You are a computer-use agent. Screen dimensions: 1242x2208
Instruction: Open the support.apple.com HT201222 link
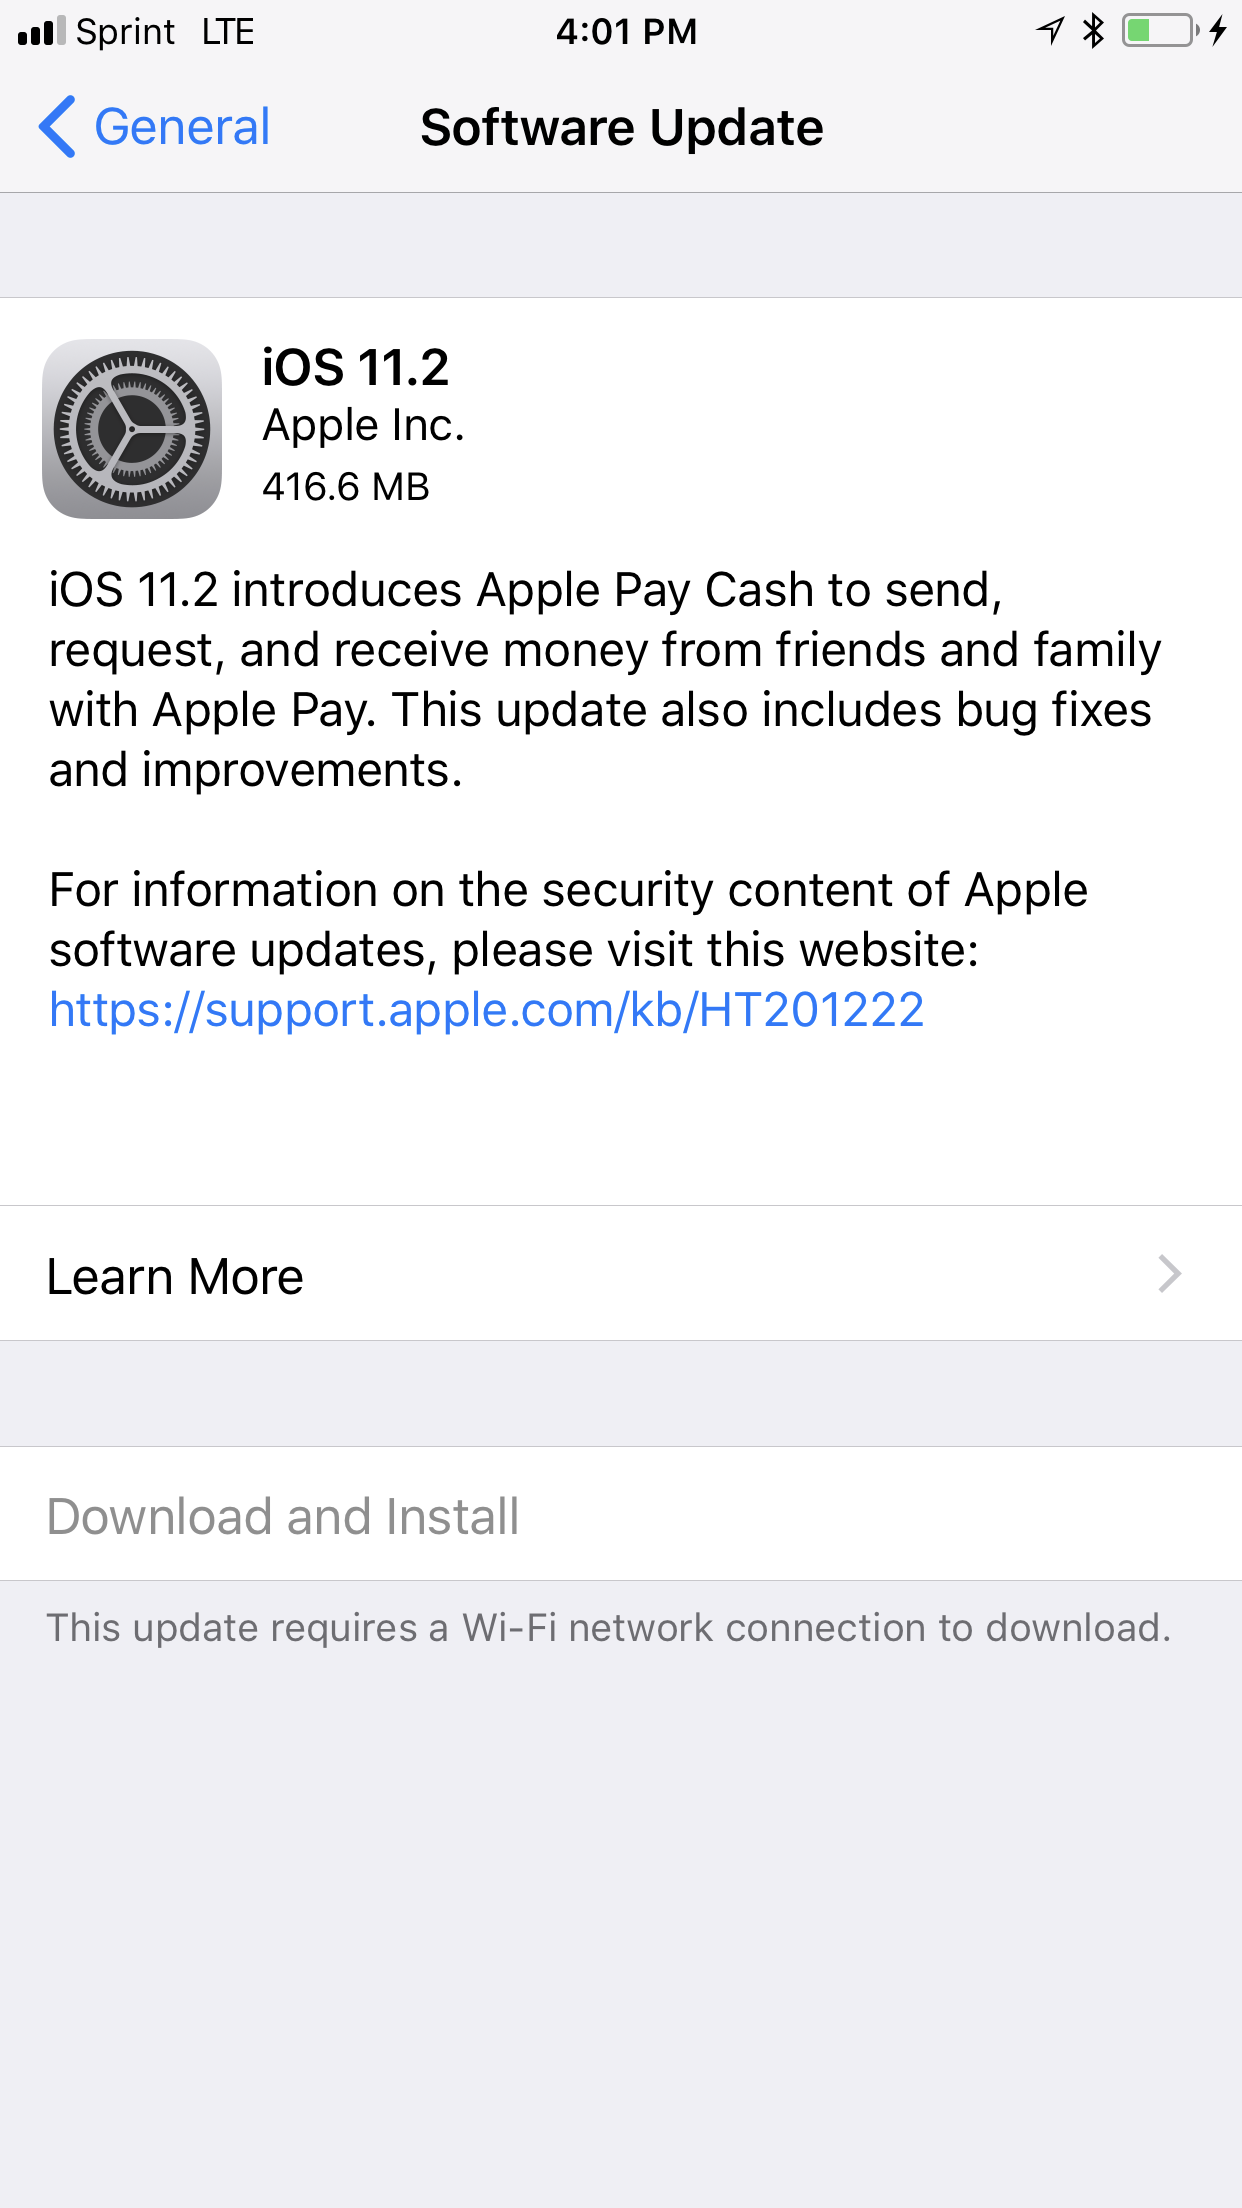(486, 1010)
